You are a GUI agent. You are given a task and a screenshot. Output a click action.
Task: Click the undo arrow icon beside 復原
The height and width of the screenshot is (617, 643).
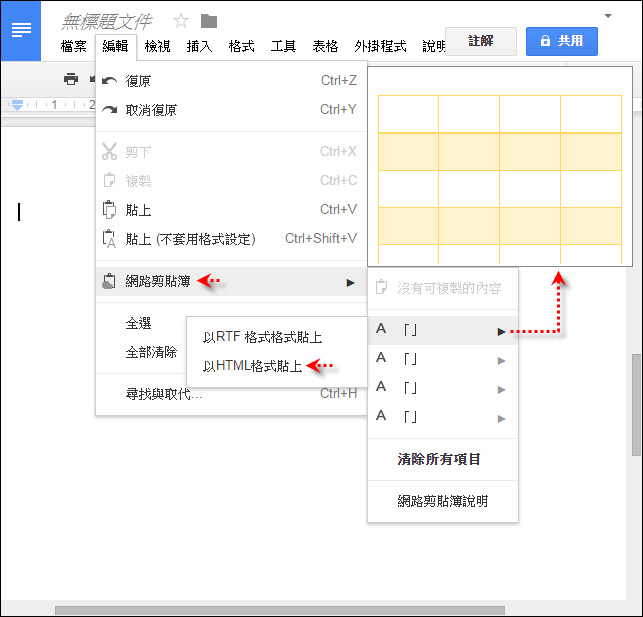pos(109,81)
